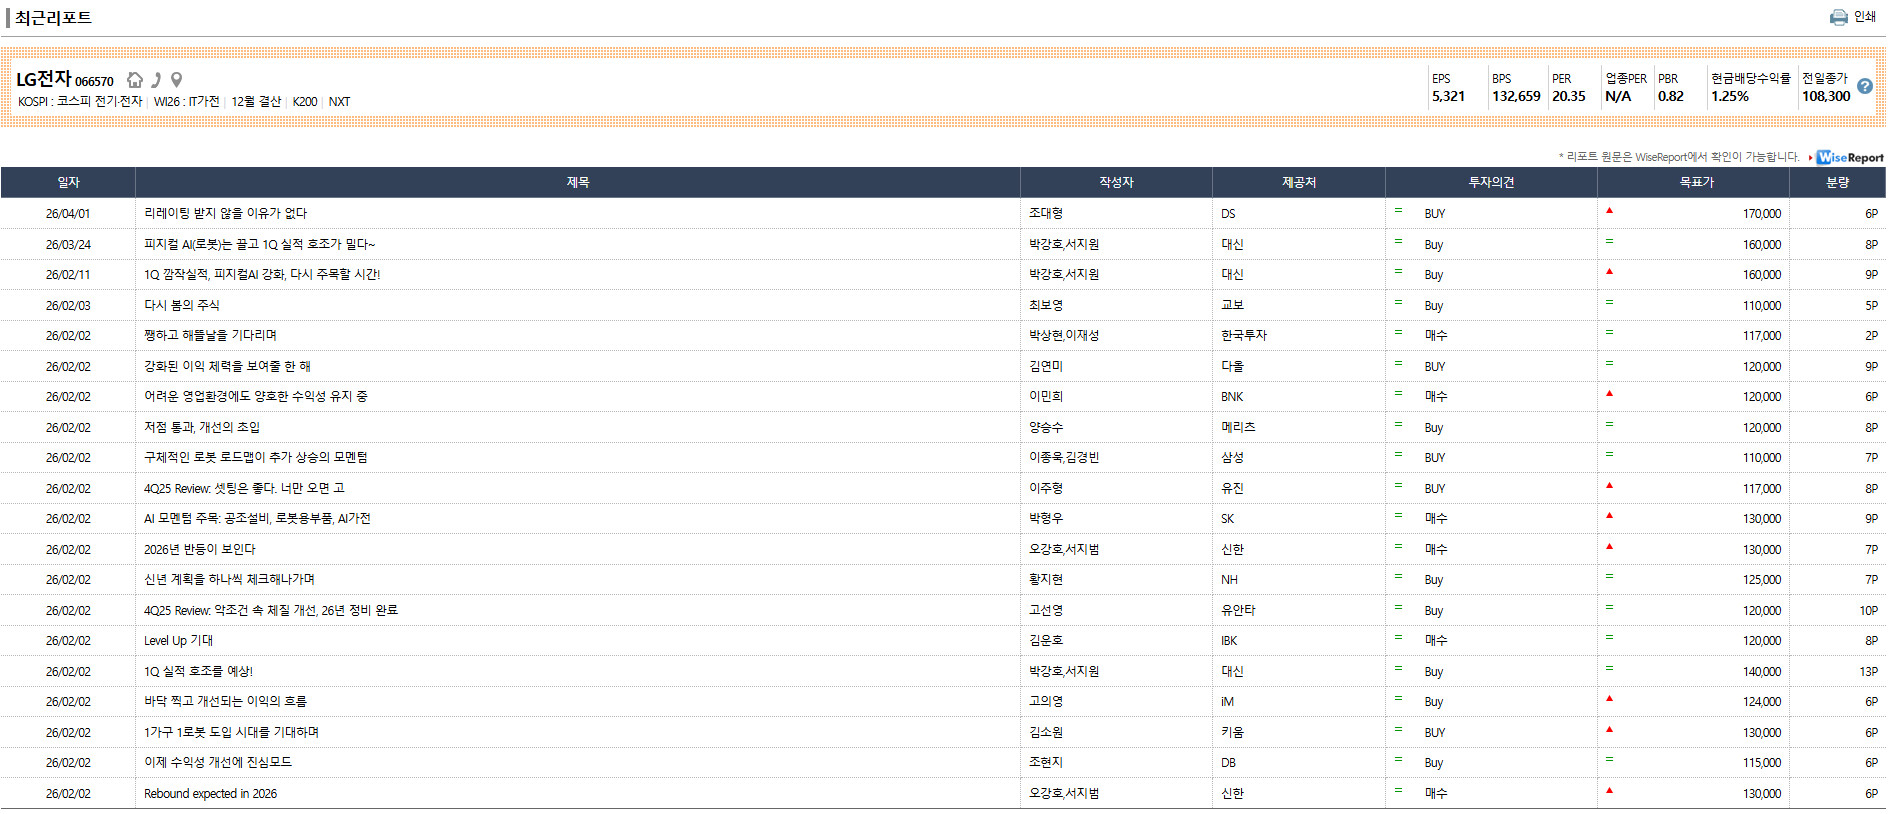Open the blue question mark help icon
Image resolution: width=1891 pixels, height=814 pixels.
pos(1865,87)
